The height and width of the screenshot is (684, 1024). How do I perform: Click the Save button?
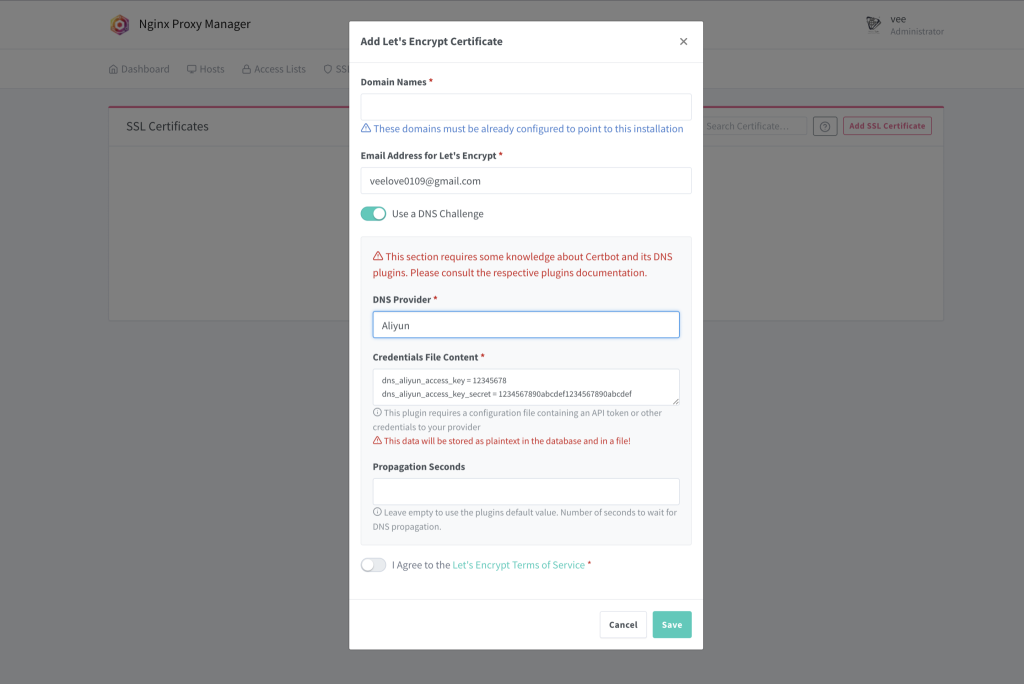point(671,625)
